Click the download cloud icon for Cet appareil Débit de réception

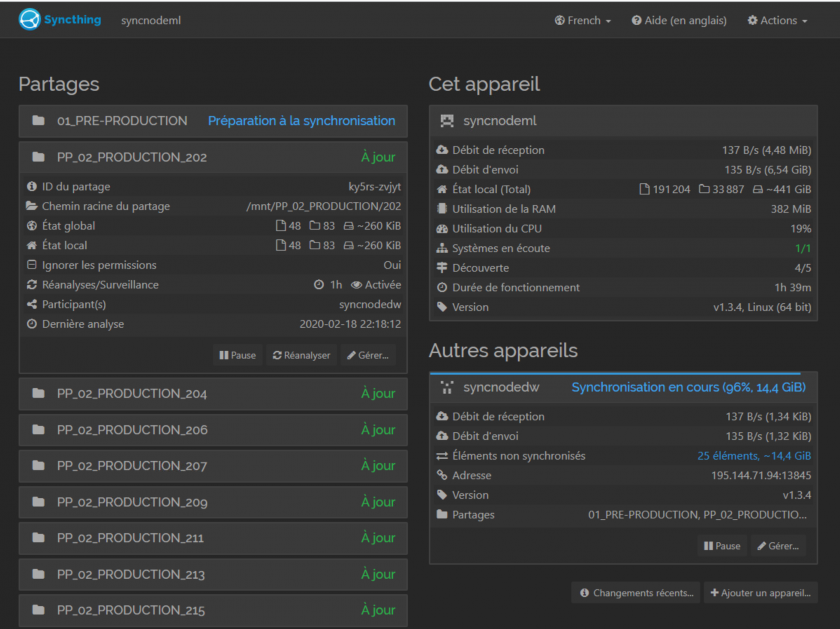click(x=442, y=150)
